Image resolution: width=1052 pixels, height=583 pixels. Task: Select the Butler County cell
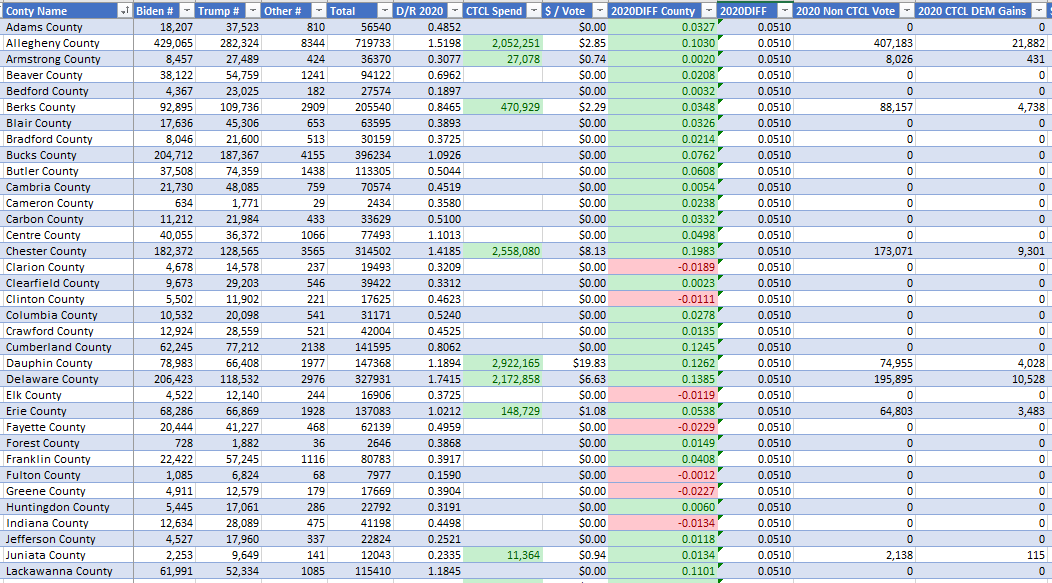(x=66, y=171)
